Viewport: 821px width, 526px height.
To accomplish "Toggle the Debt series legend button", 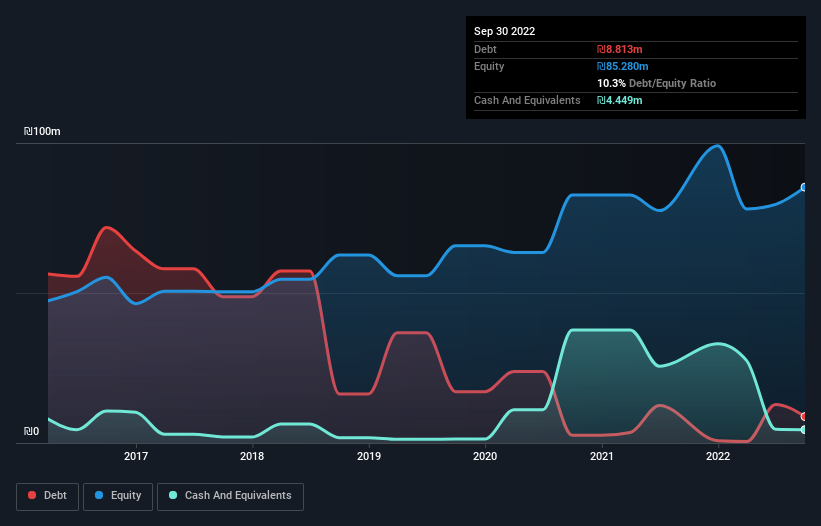I will [x=47, y=496].
